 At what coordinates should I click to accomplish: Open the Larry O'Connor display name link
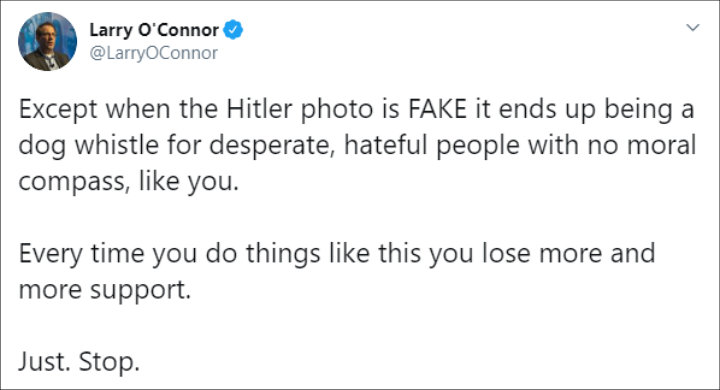(154, 30)
